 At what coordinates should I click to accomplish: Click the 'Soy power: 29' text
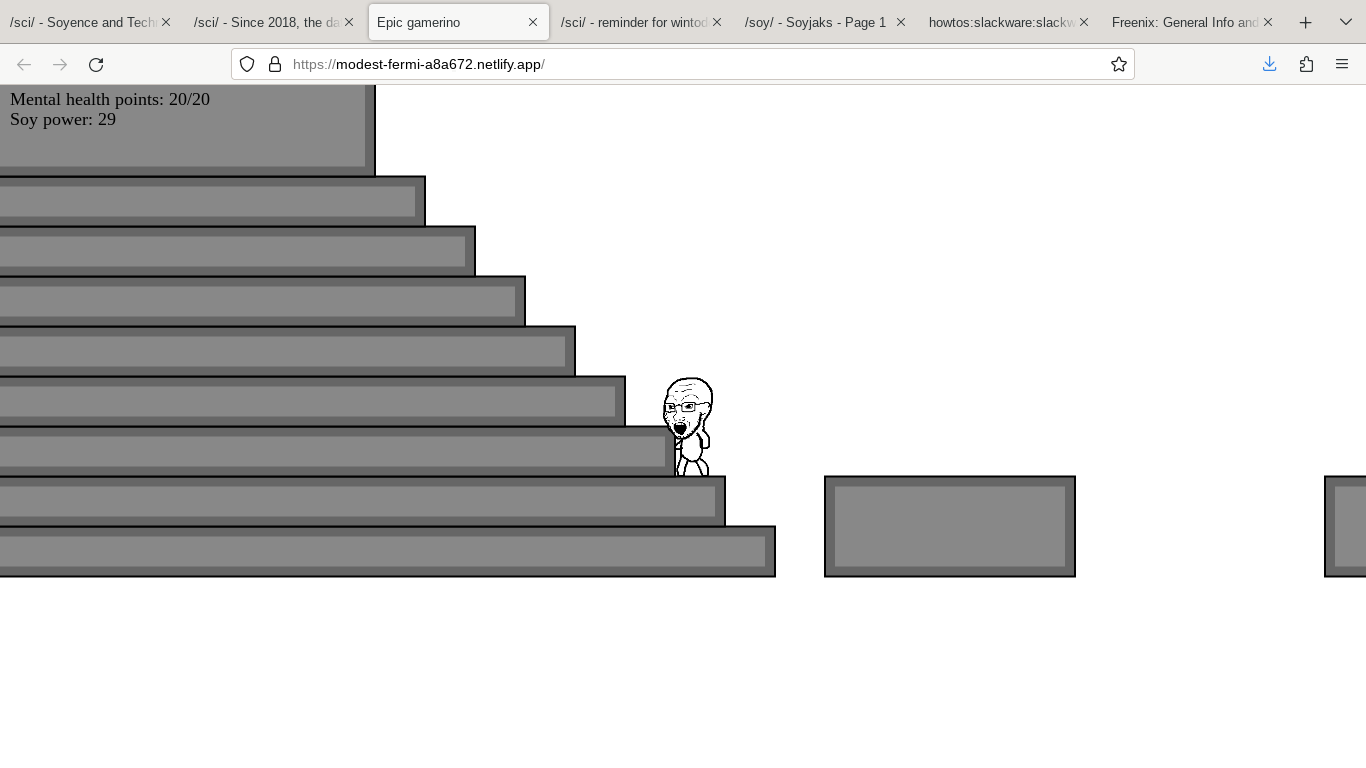63,119
